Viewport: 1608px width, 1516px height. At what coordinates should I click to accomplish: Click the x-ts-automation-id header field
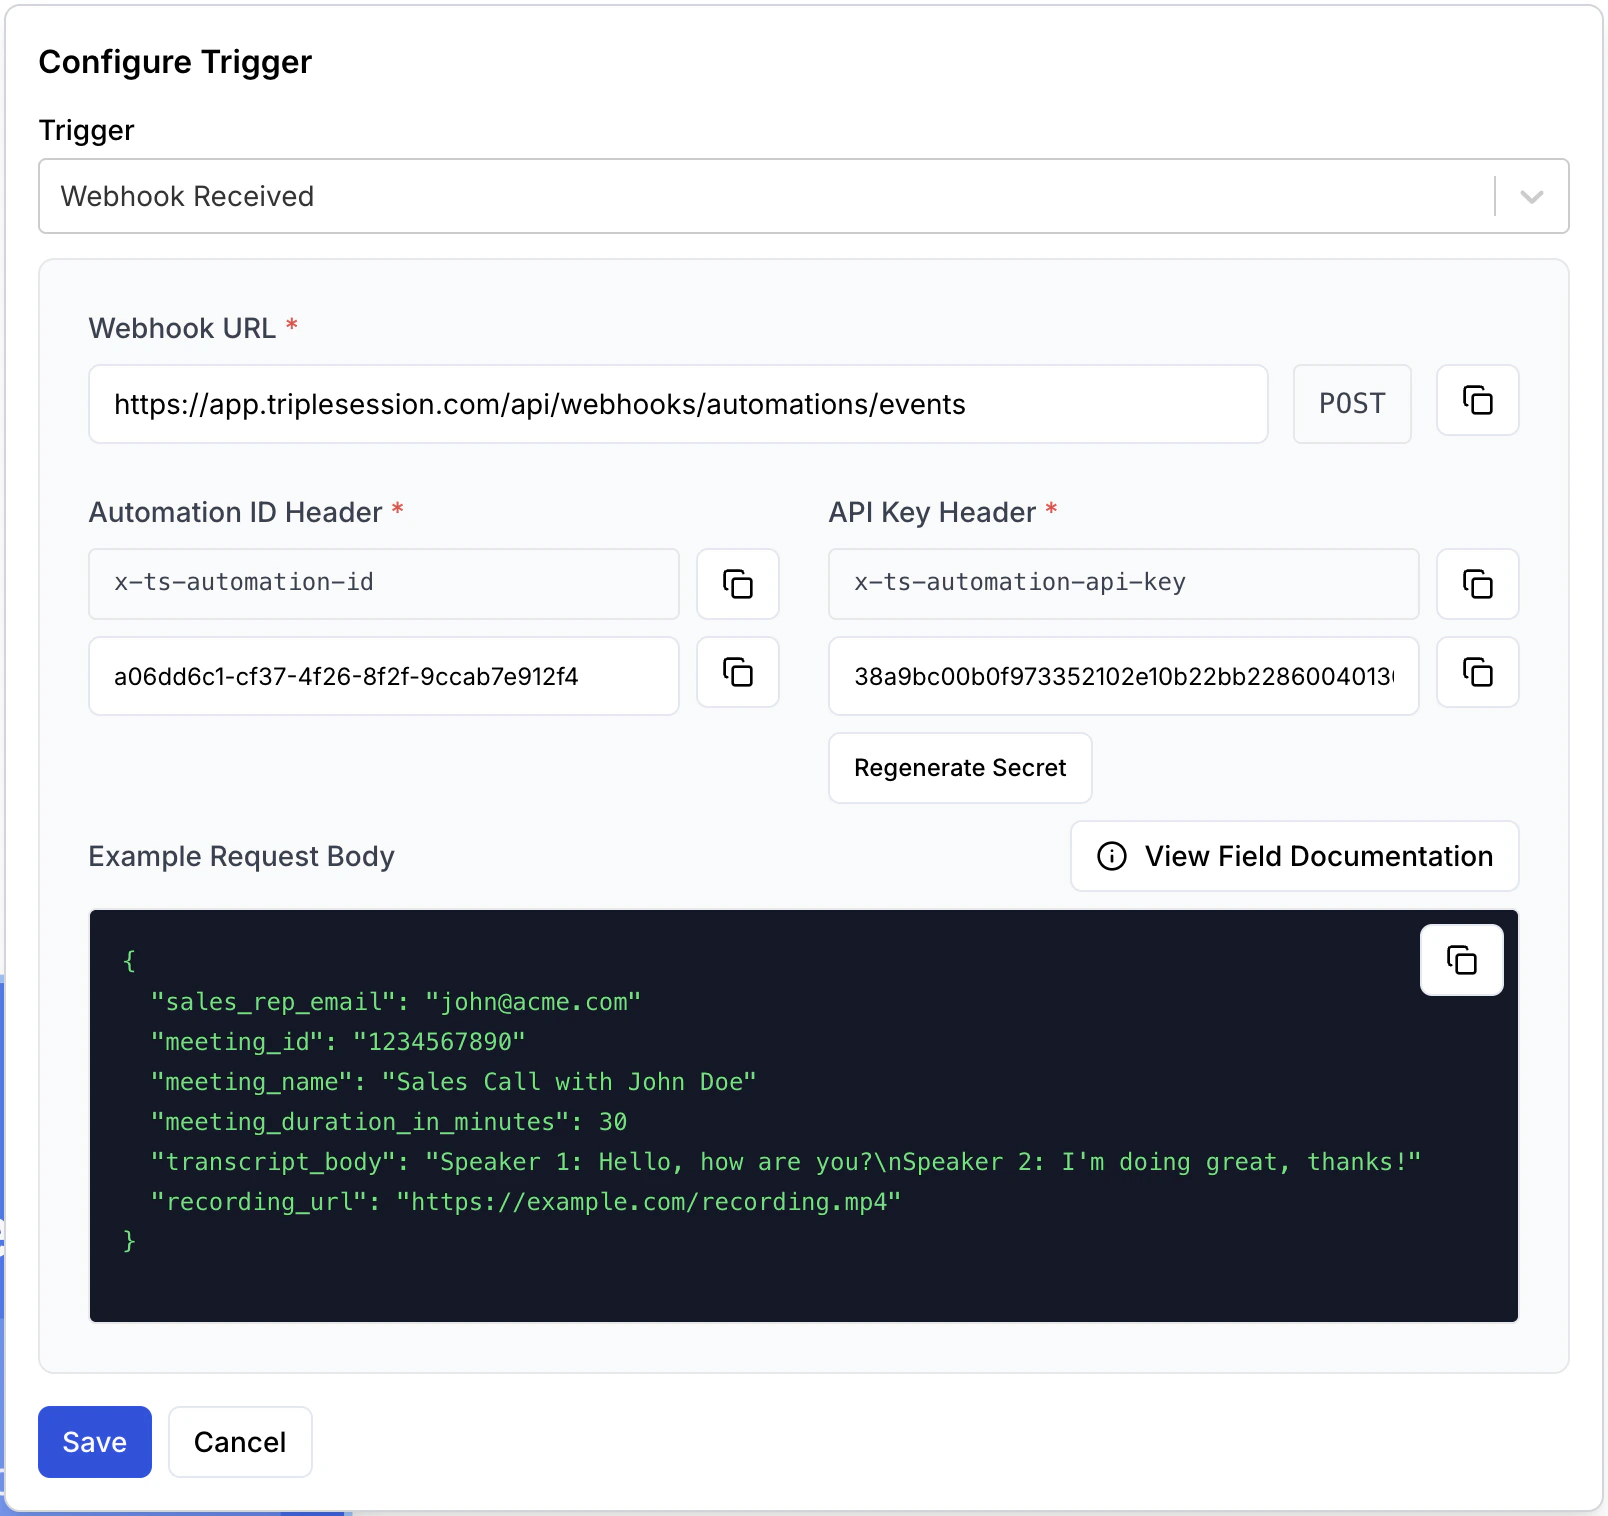pos(384,584)
